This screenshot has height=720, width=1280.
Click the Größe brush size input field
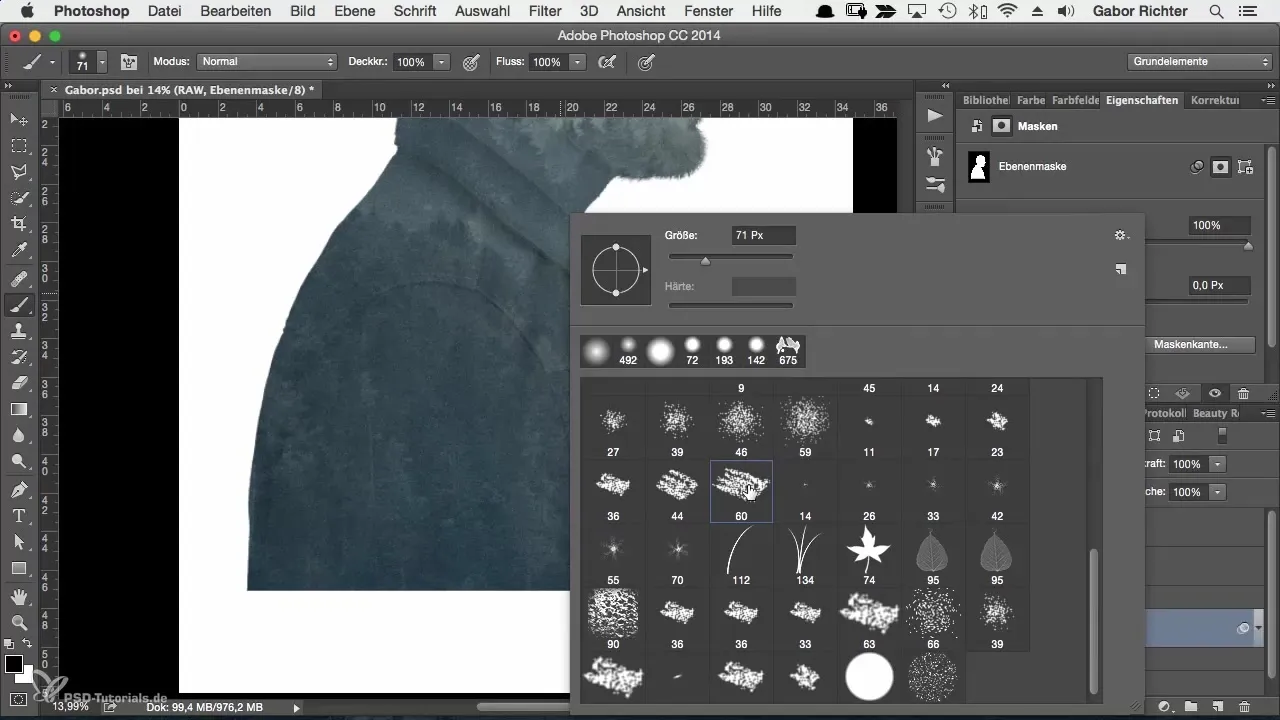[x=764, y=235]
